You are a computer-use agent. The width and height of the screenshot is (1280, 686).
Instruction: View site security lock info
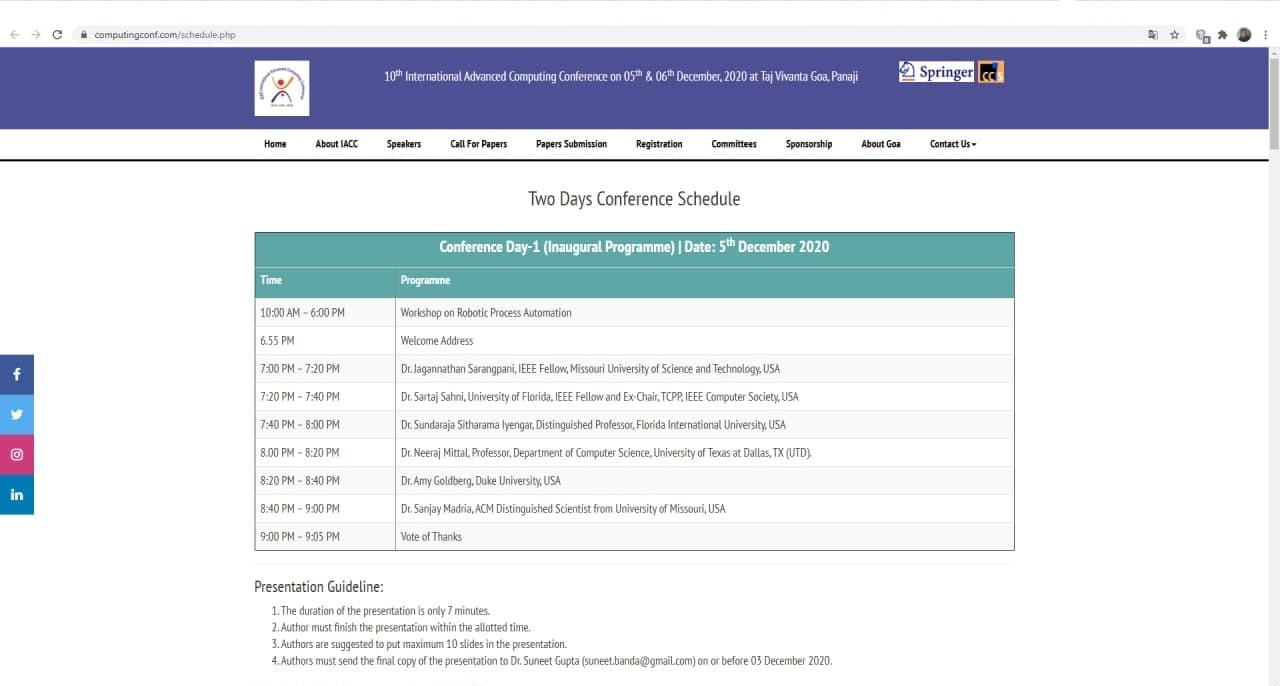(x=84, y=35)
